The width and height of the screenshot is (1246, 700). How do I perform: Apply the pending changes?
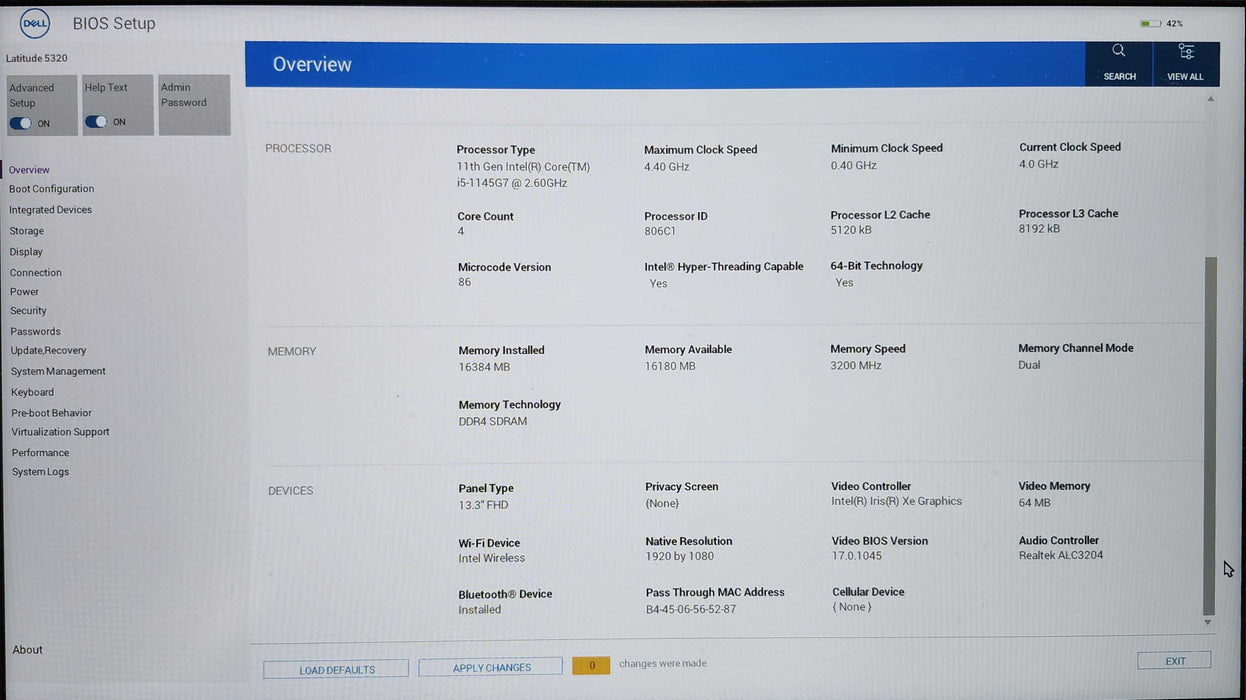(490, 666)
